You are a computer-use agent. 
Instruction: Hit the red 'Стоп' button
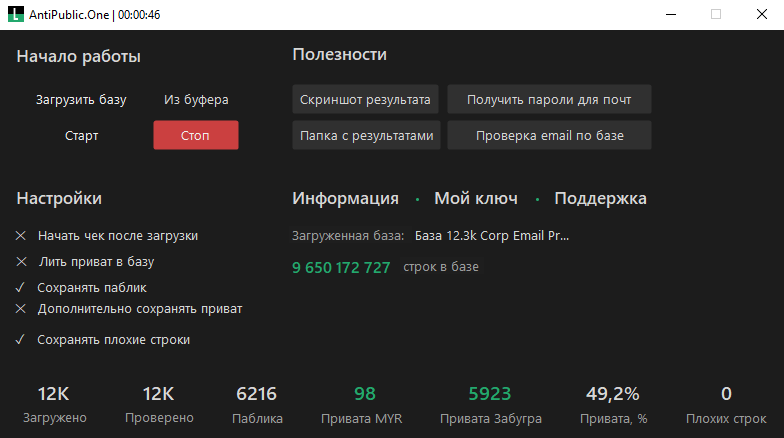pyautogui.click(x=196, y=136)
